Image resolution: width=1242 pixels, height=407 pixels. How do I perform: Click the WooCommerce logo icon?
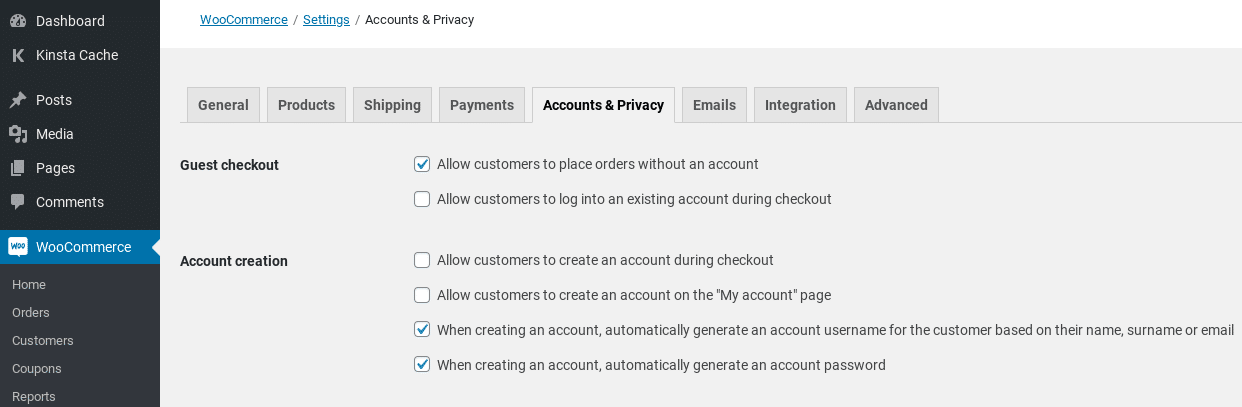[17, 247]
